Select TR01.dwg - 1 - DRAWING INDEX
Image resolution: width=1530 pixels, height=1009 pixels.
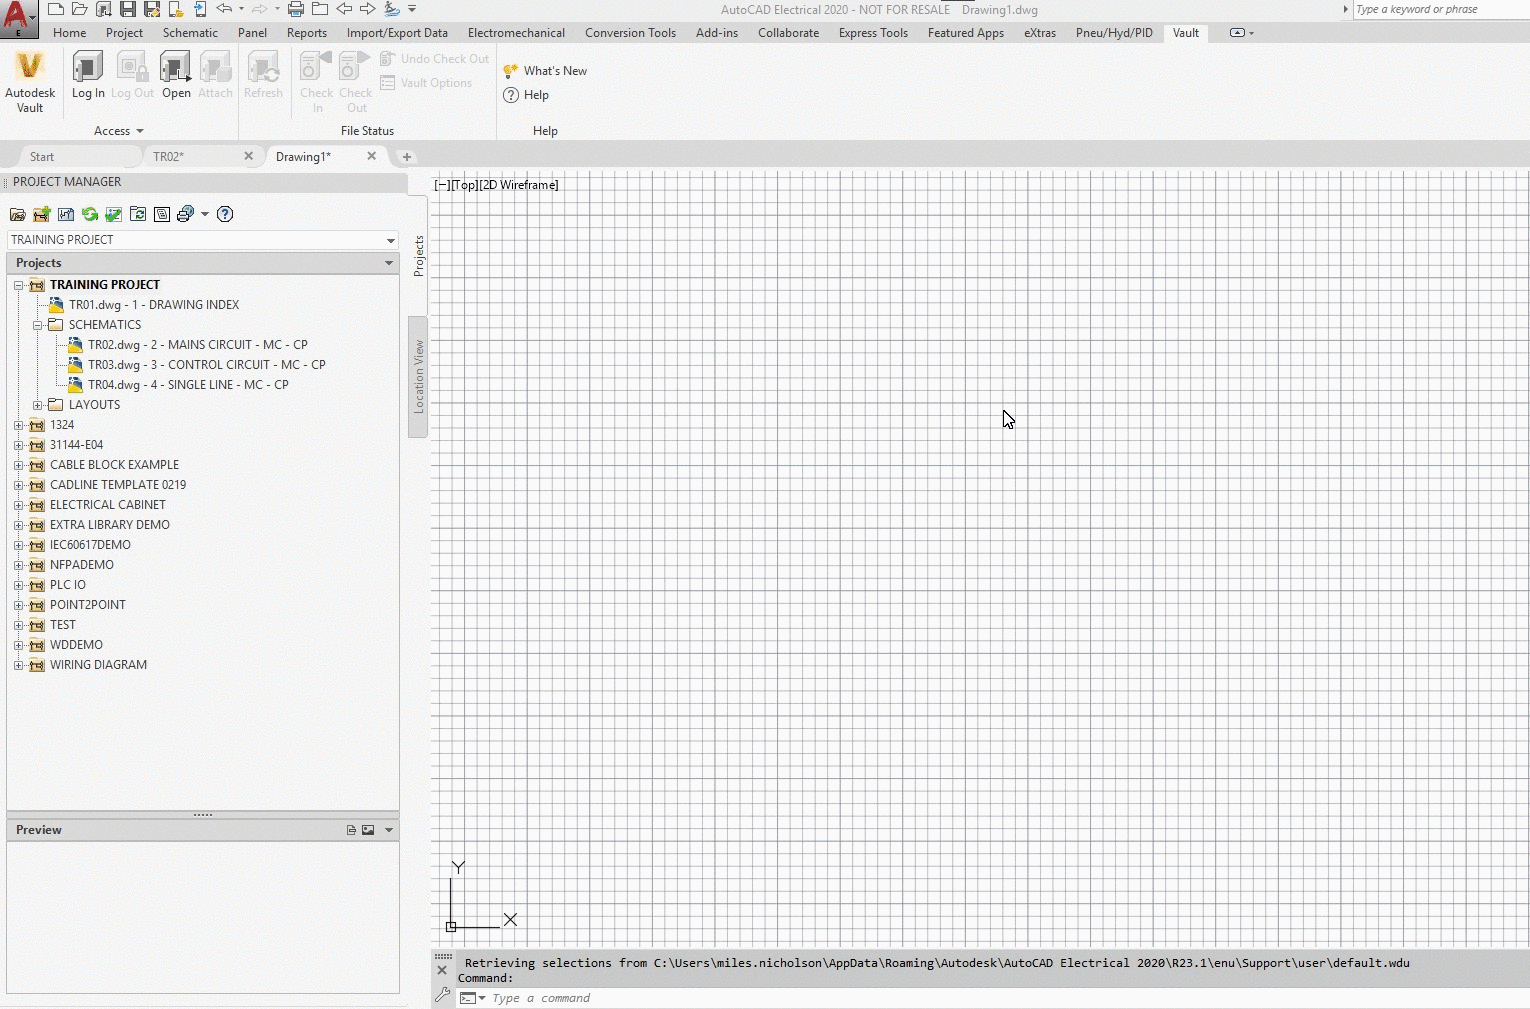154,305
